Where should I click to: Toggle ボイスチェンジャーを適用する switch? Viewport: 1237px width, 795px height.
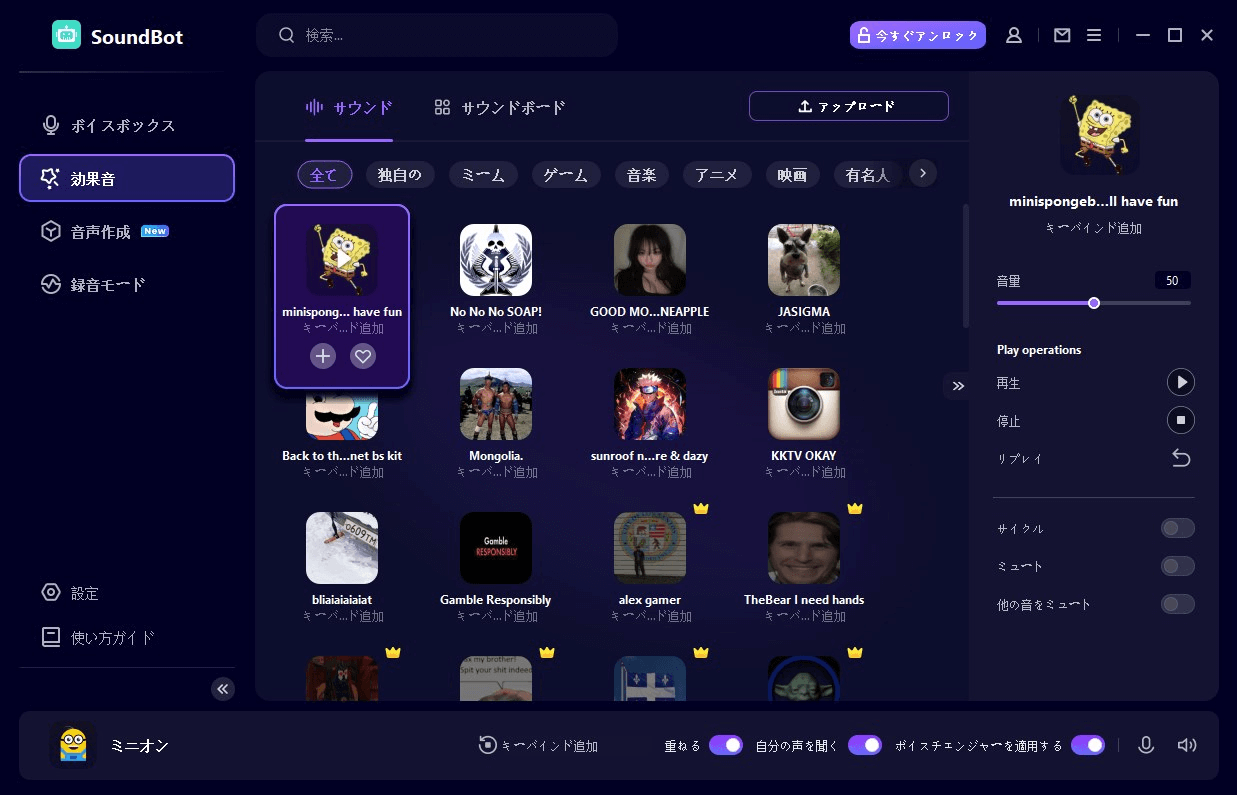(x=1088, y=745)
